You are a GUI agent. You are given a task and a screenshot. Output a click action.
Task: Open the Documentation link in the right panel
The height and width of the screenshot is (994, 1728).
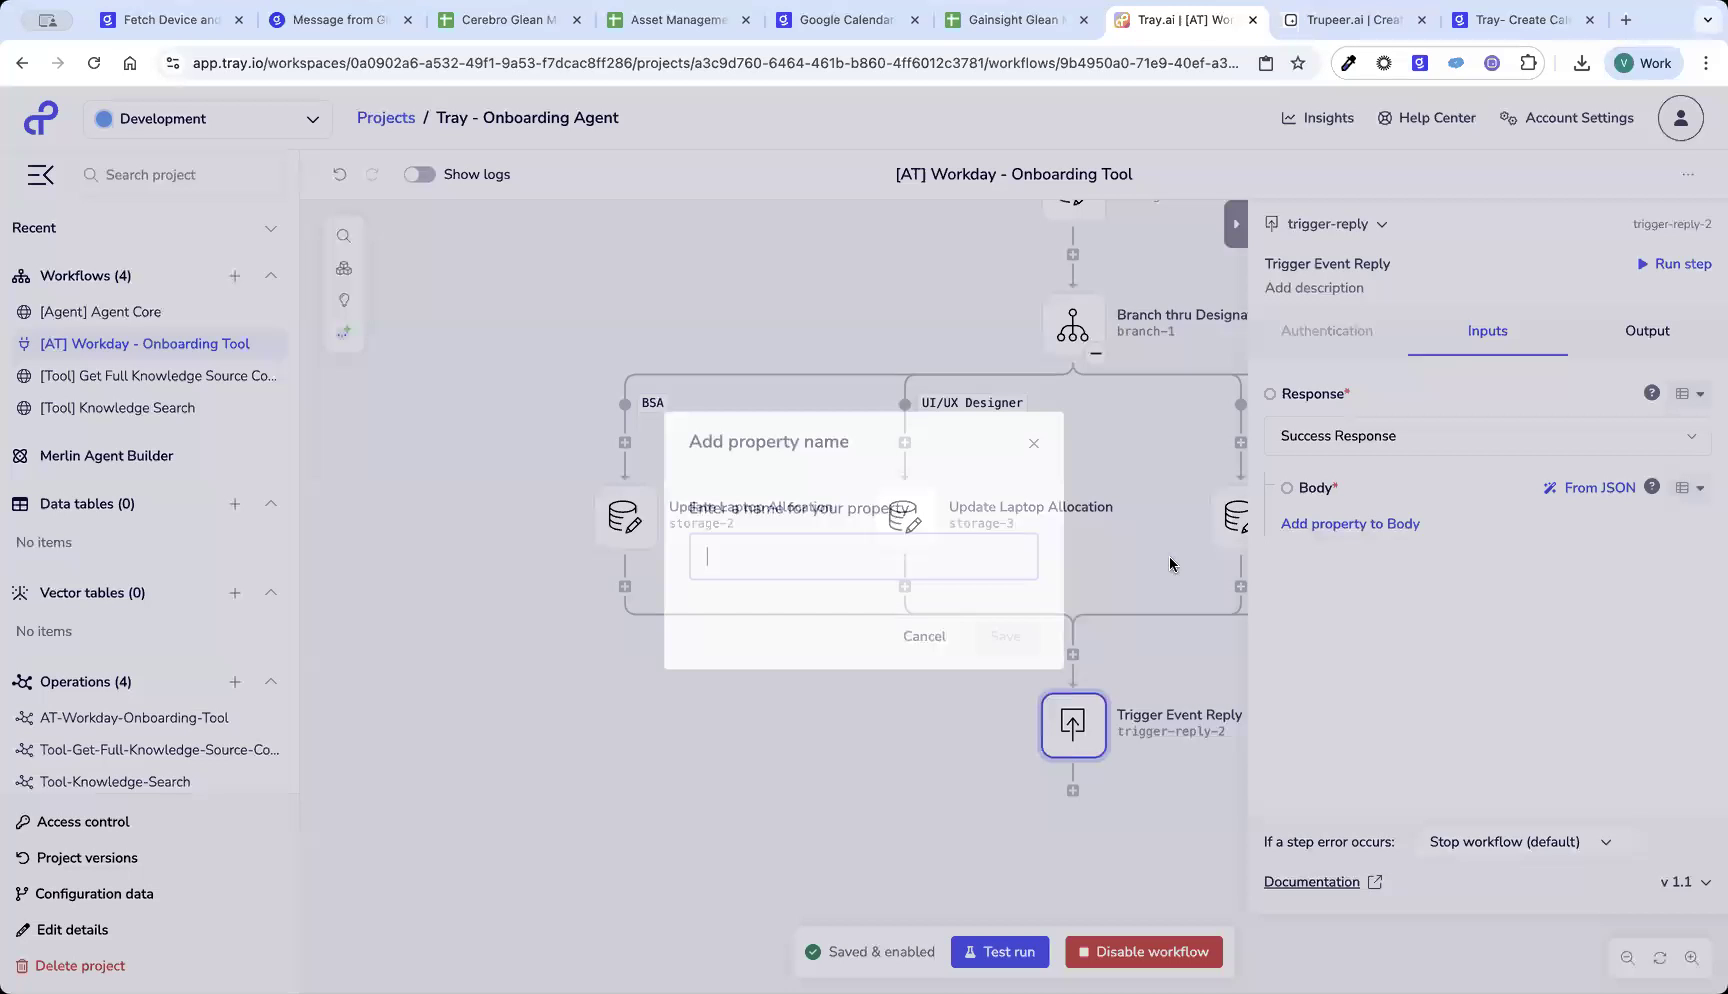coord(1311,881)
